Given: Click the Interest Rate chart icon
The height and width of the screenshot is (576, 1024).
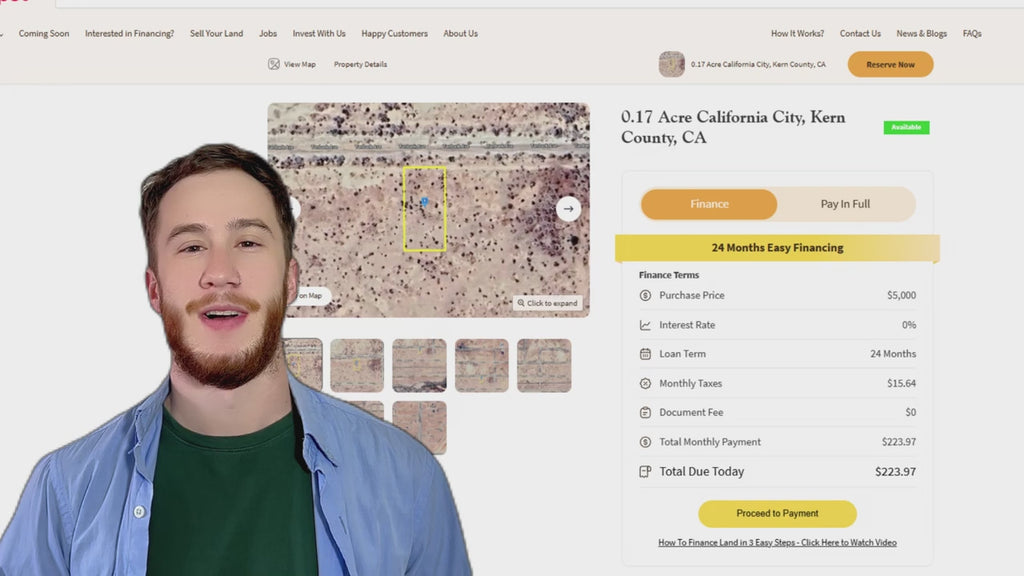Looking at the screenshot, I should [645, 325].
